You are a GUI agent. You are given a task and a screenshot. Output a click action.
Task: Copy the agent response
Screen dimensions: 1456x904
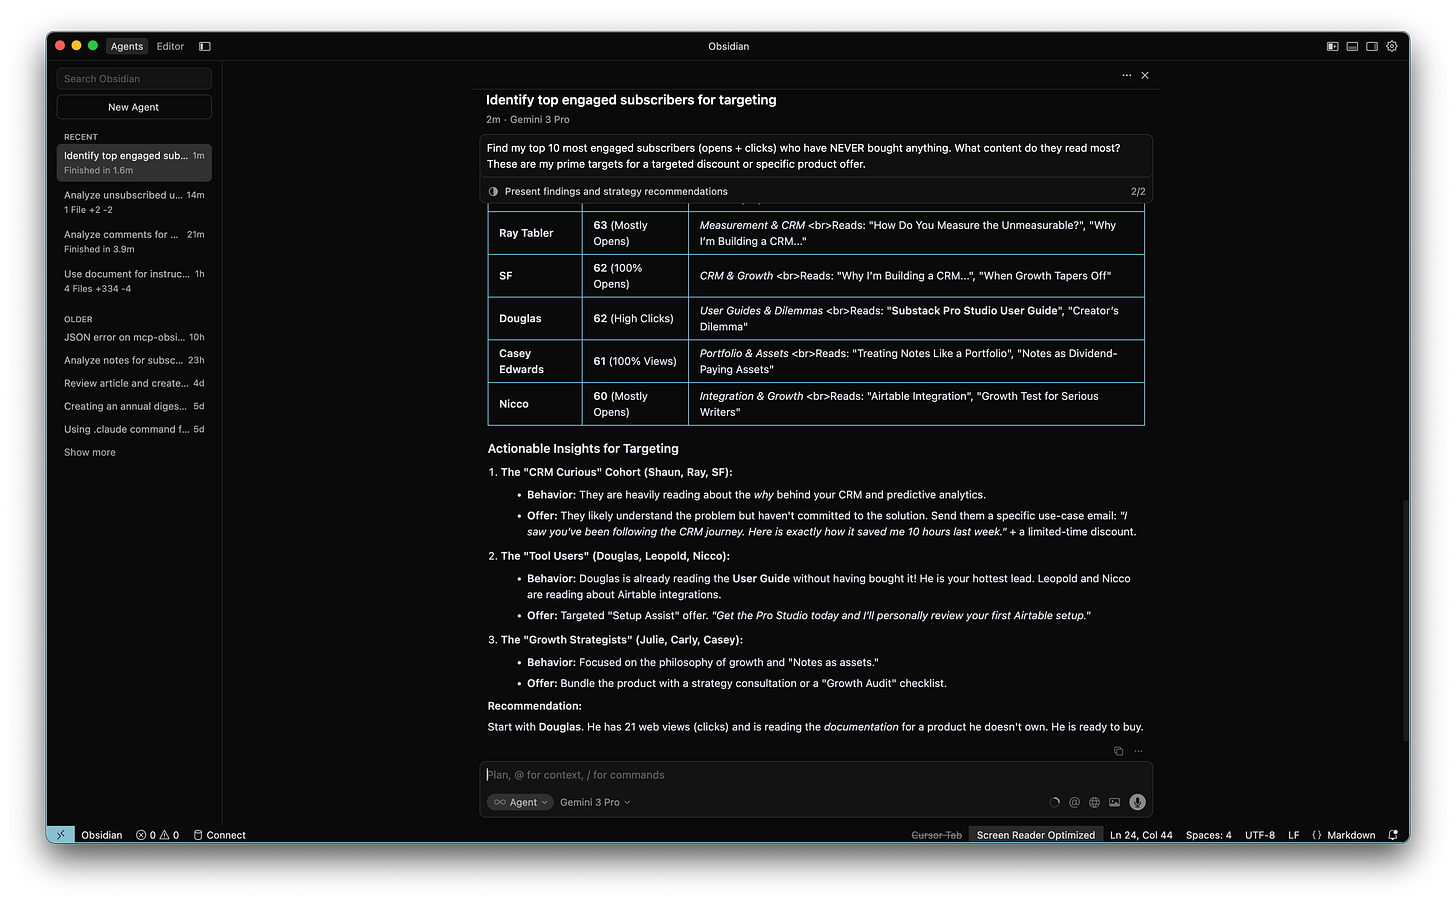[1118, 751]
